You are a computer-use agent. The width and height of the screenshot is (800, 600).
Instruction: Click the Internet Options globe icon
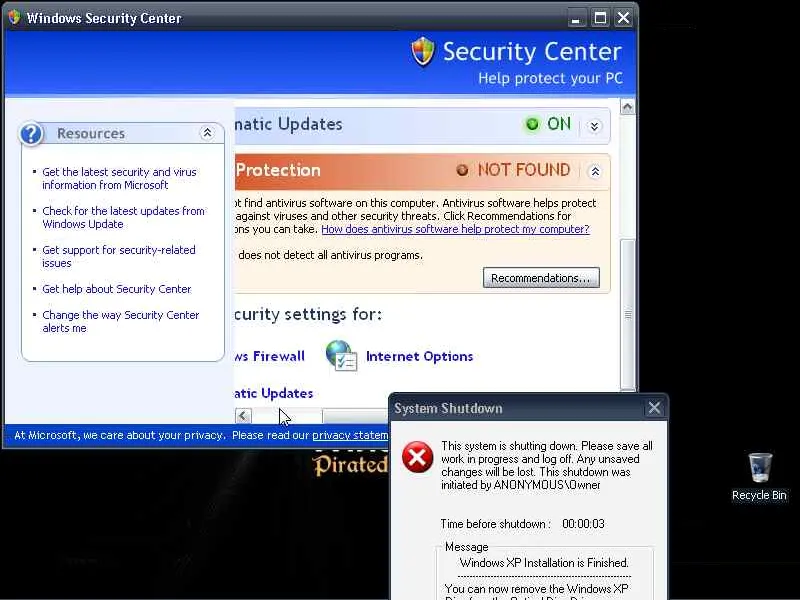tap(341, 356)
